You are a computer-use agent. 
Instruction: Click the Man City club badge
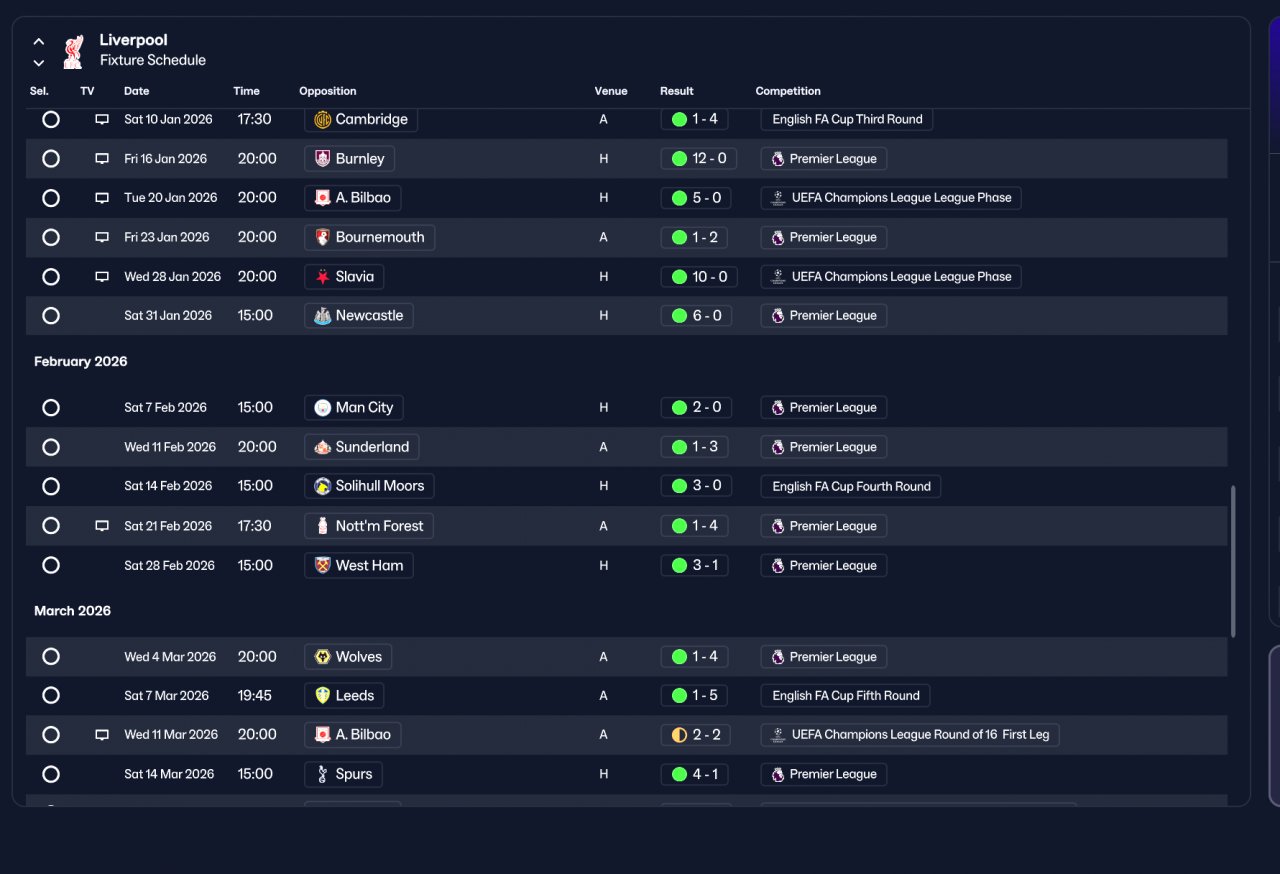click(322, 408)
